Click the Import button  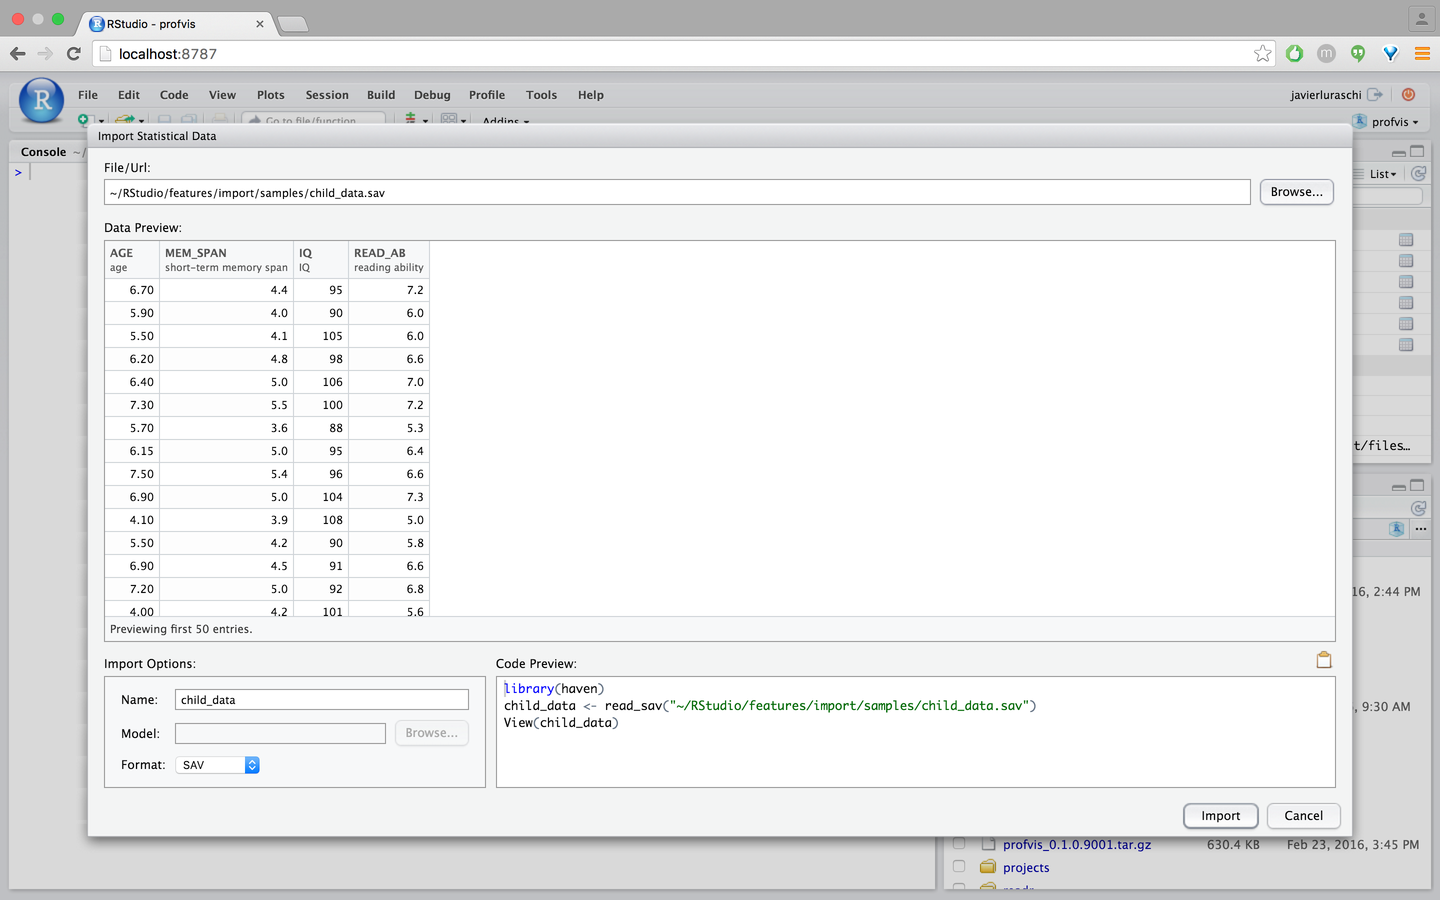(x=1220, y=816)
